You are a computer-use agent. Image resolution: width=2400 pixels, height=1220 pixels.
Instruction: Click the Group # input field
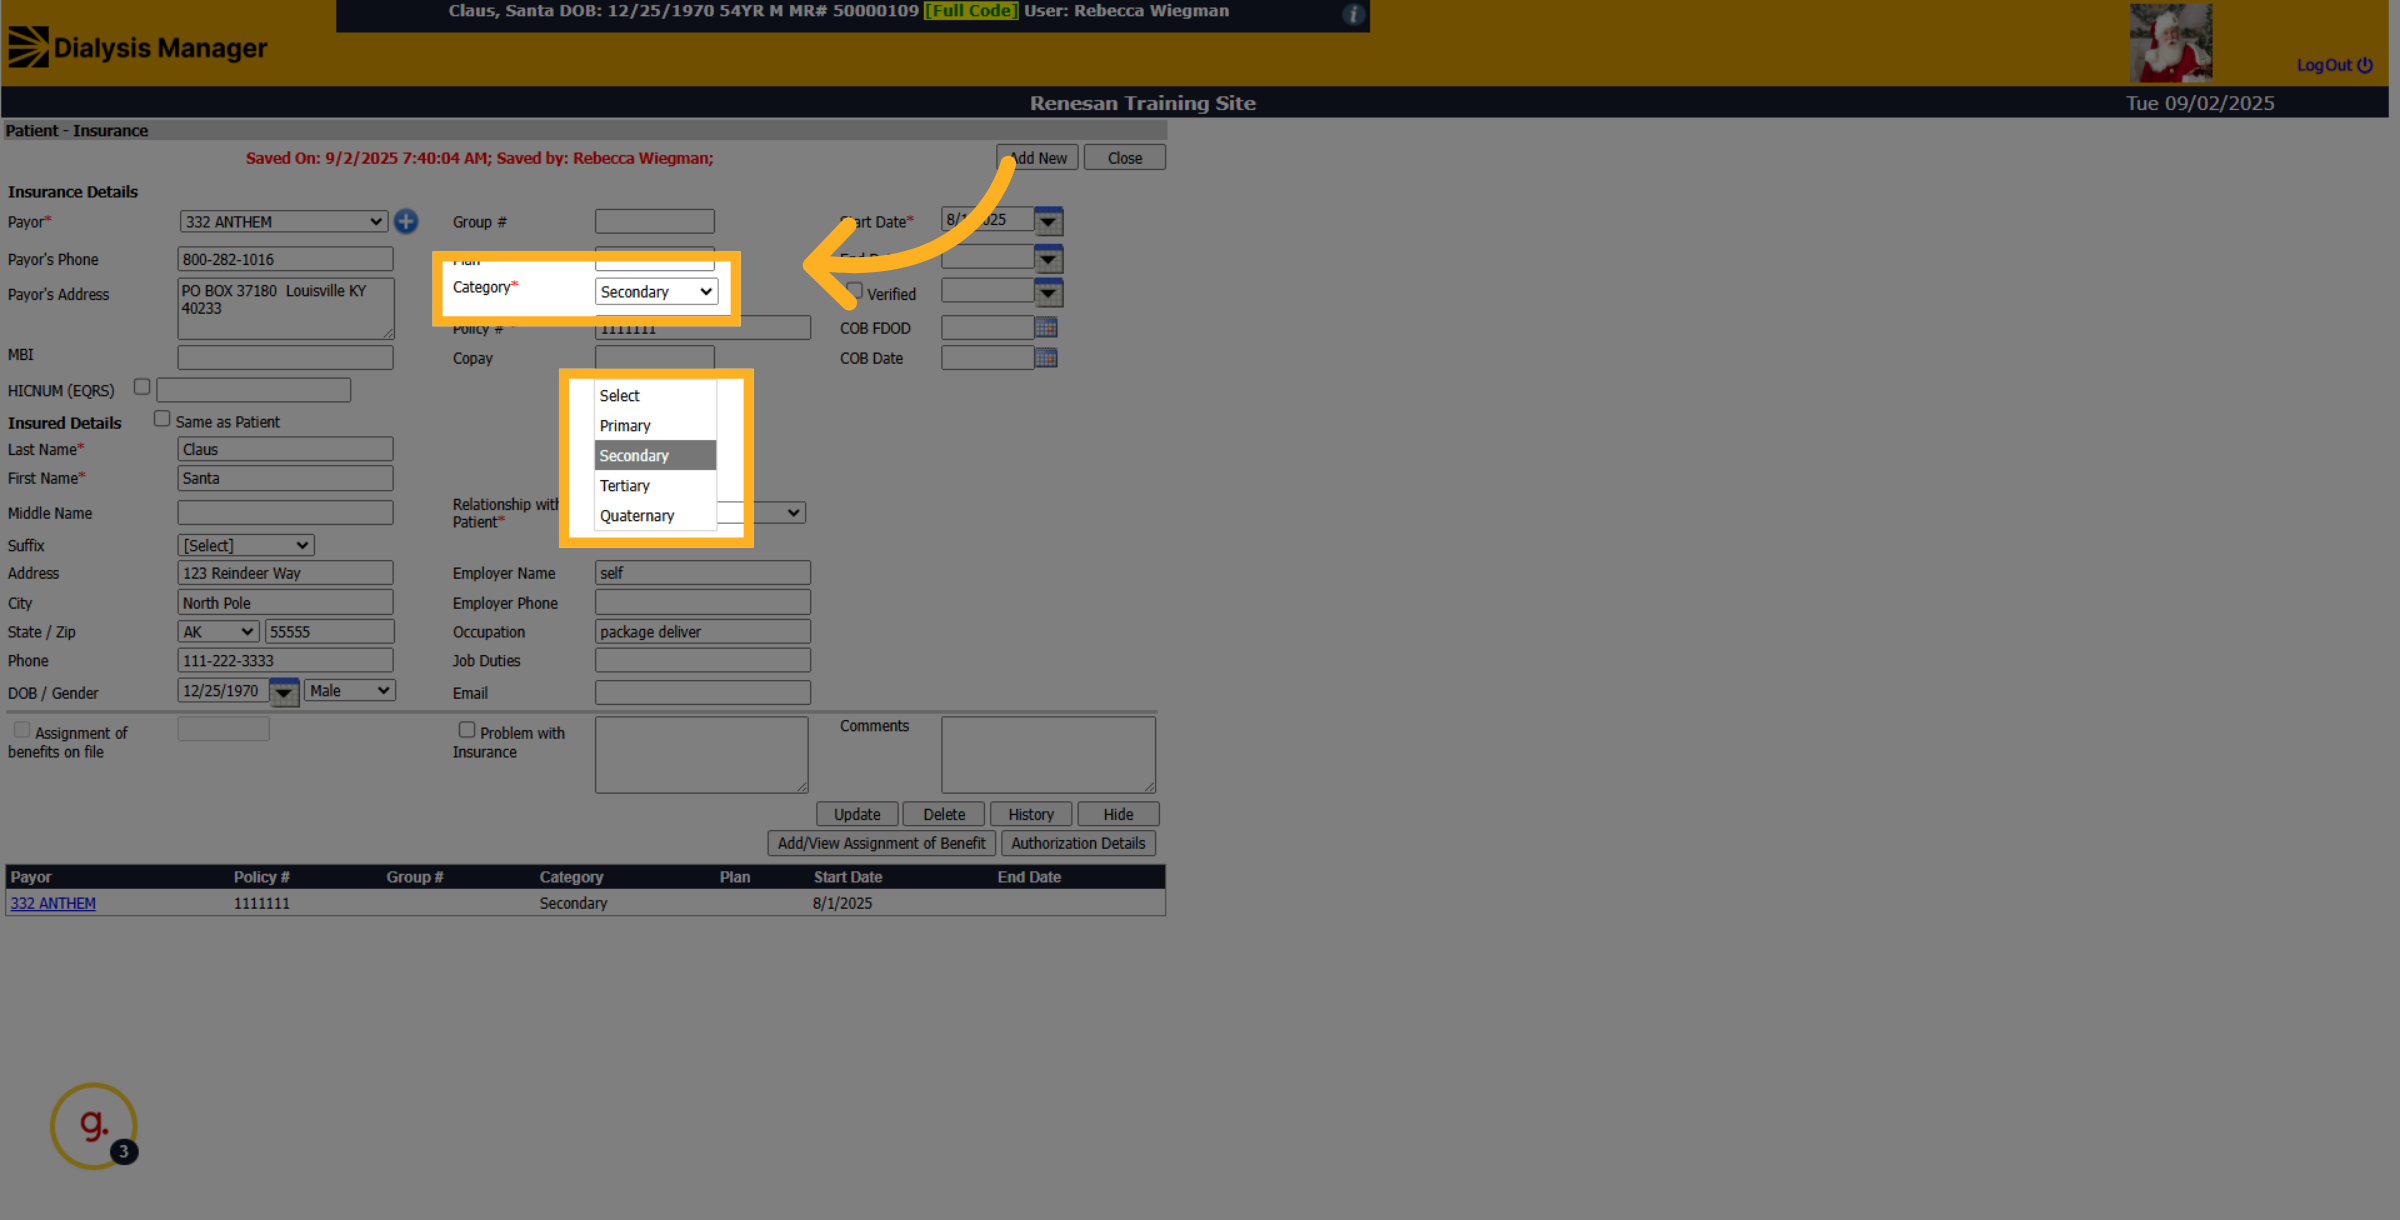point(654,221)
